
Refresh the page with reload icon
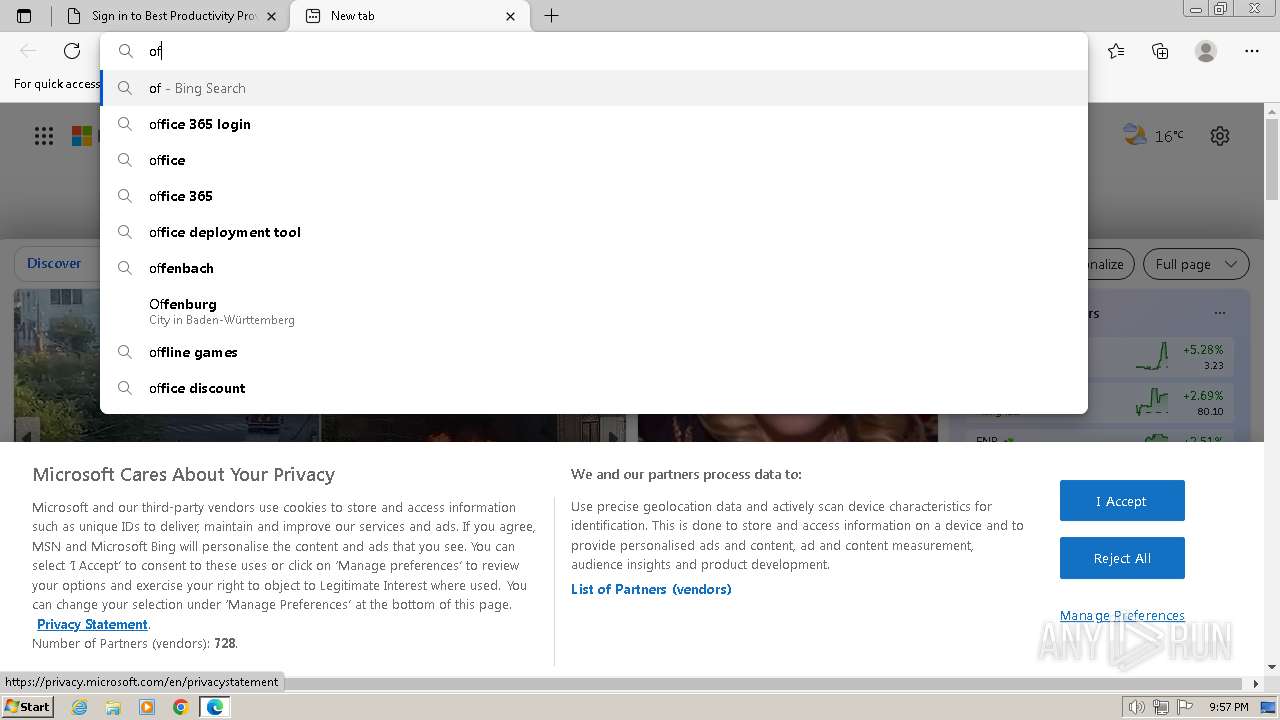pyautogui.click(x=72, y=51)
